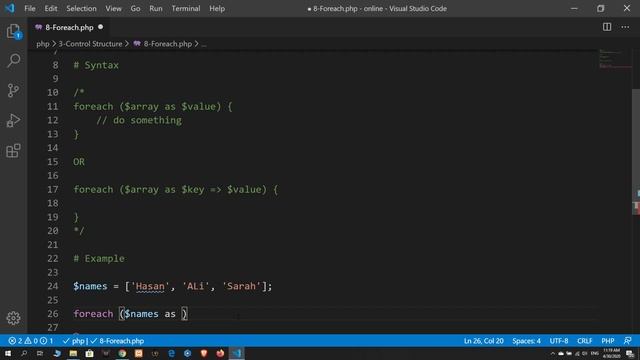Viewport: 640px width, 360px height.
Task: Click the '# Example' comment line
Action: [99, 258]
